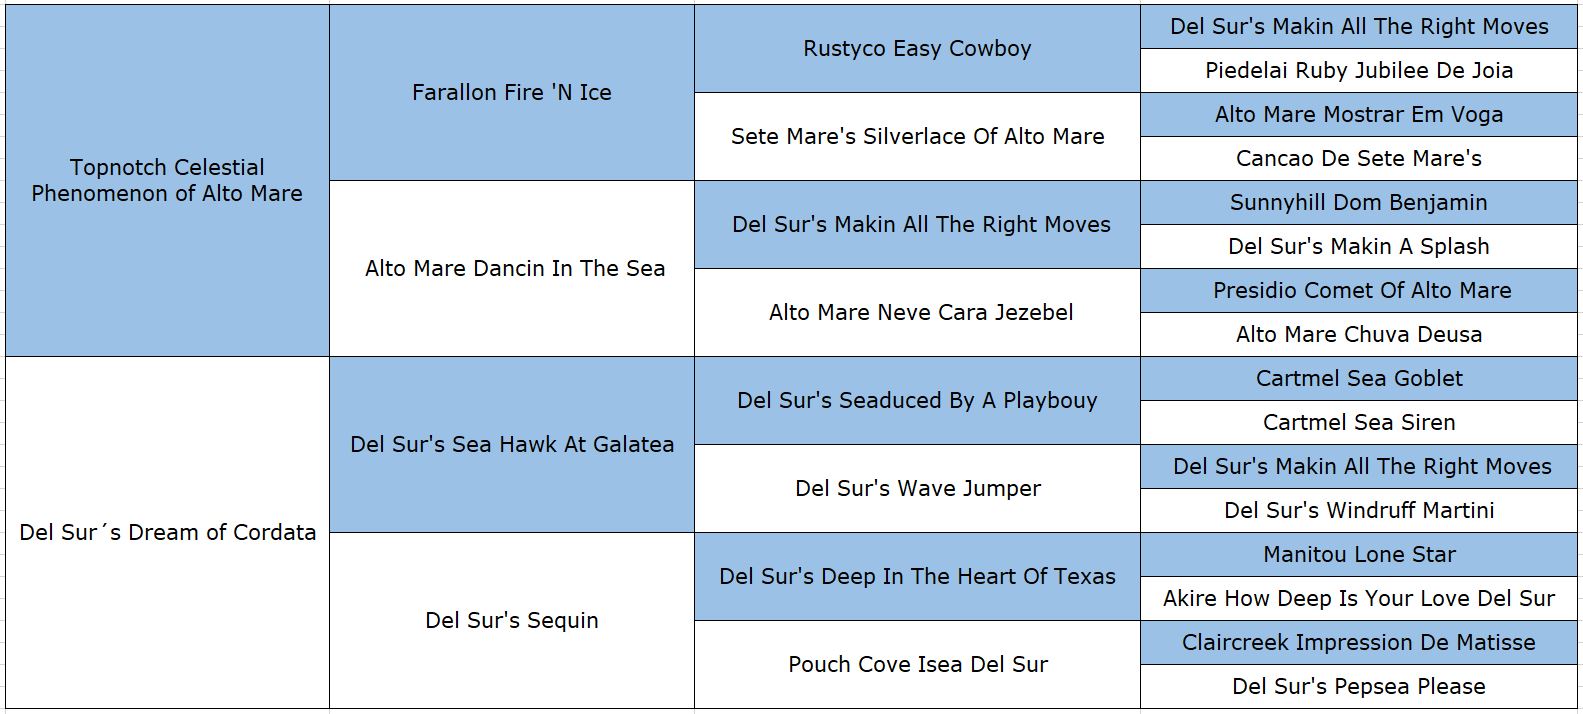Select the Topnotch Celestial Phenomenon of Alto Mare cell

click(x=167, y=180)
